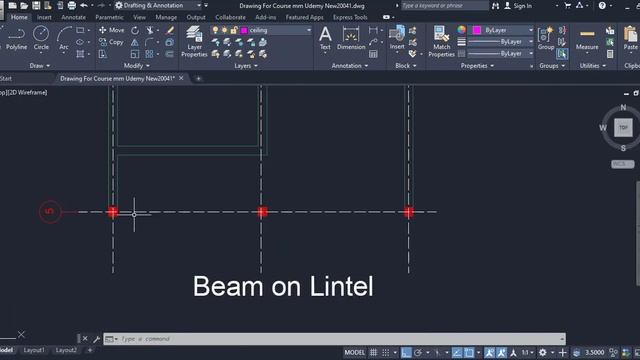This screenshot has height=360, width=640.
Task: Open the object color wheel icon
Action: pos(461,30)
